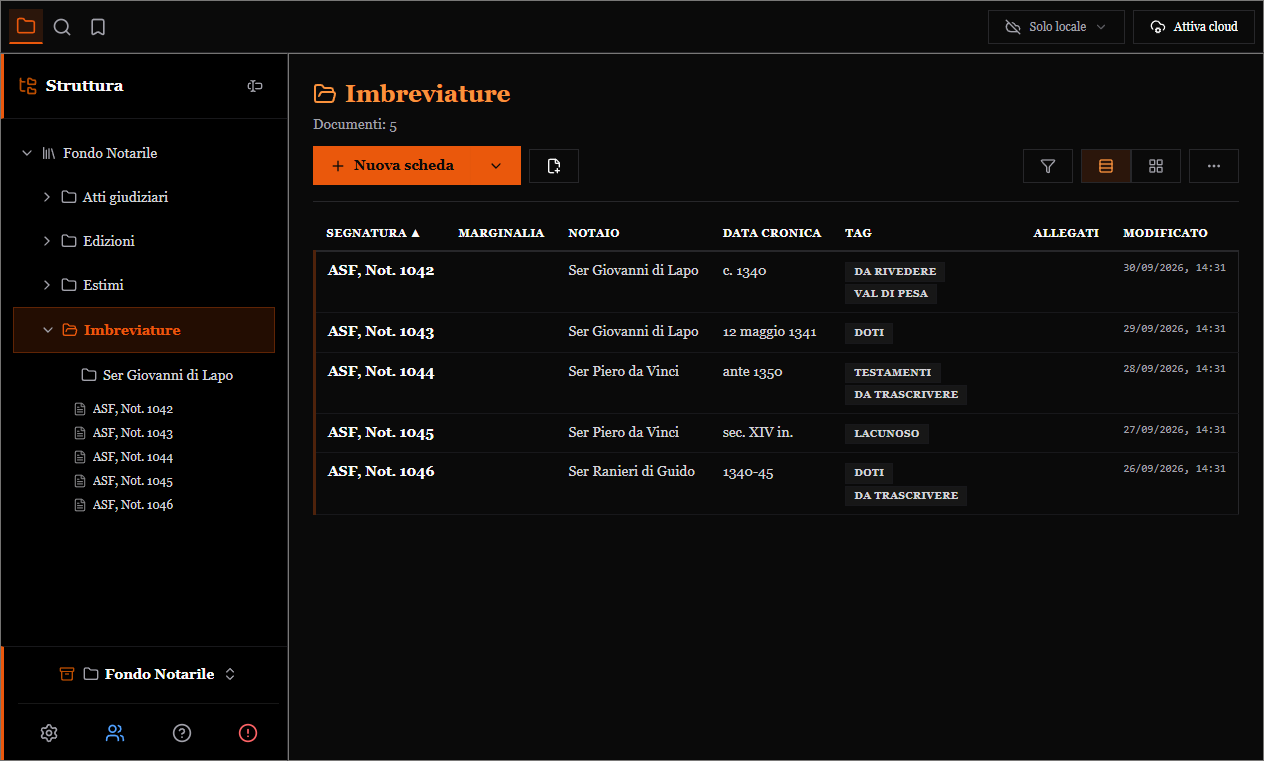This screenshot has height=761, width=1264.
Task: Open ASF, Not. 1046 in sidebar tree
Action: pos(133,505)
